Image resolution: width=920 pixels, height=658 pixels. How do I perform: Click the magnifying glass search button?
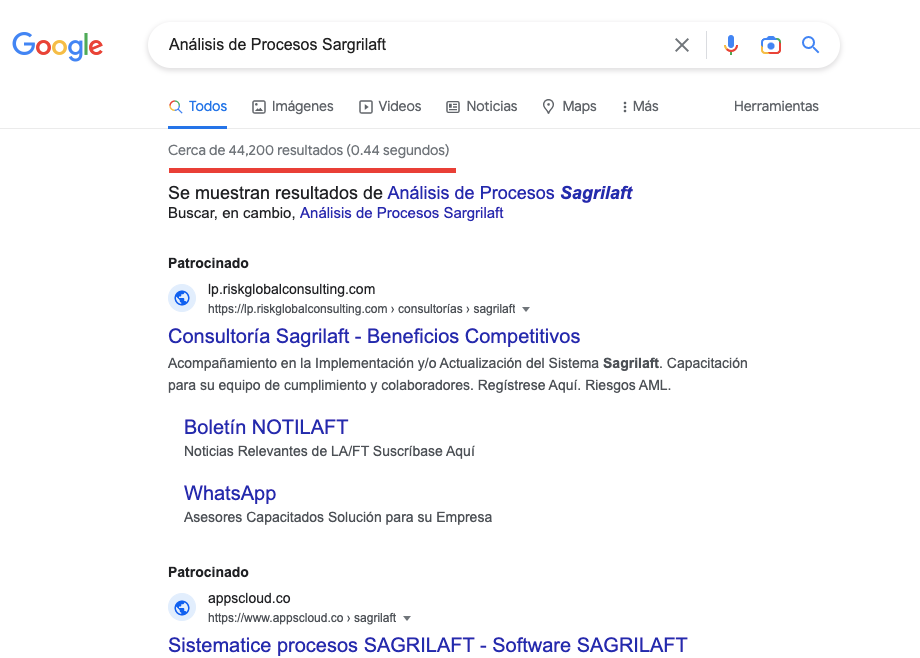click(x=810, y=45)
